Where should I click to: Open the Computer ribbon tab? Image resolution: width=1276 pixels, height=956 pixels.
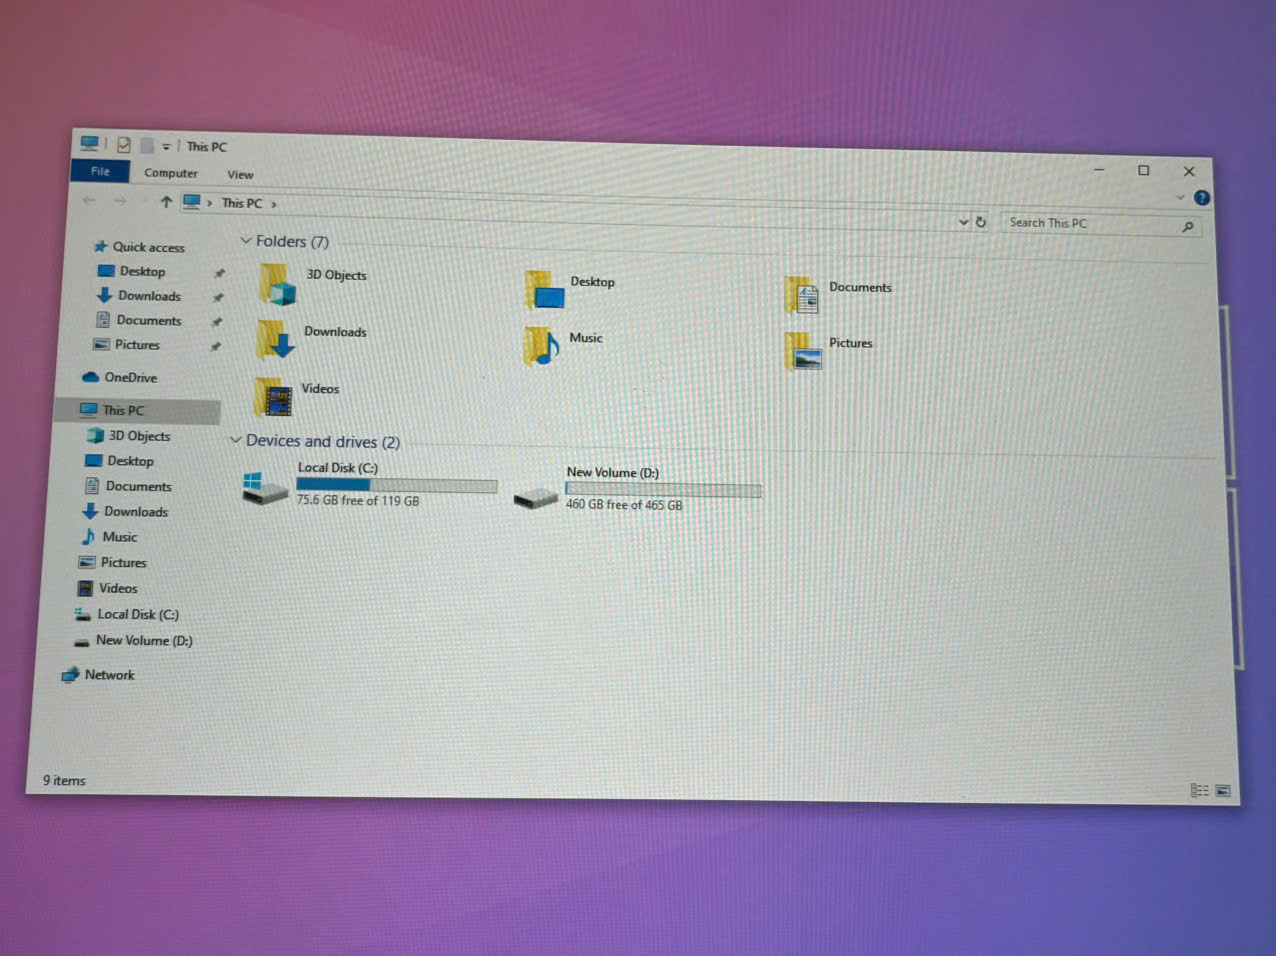click(171, 173)
